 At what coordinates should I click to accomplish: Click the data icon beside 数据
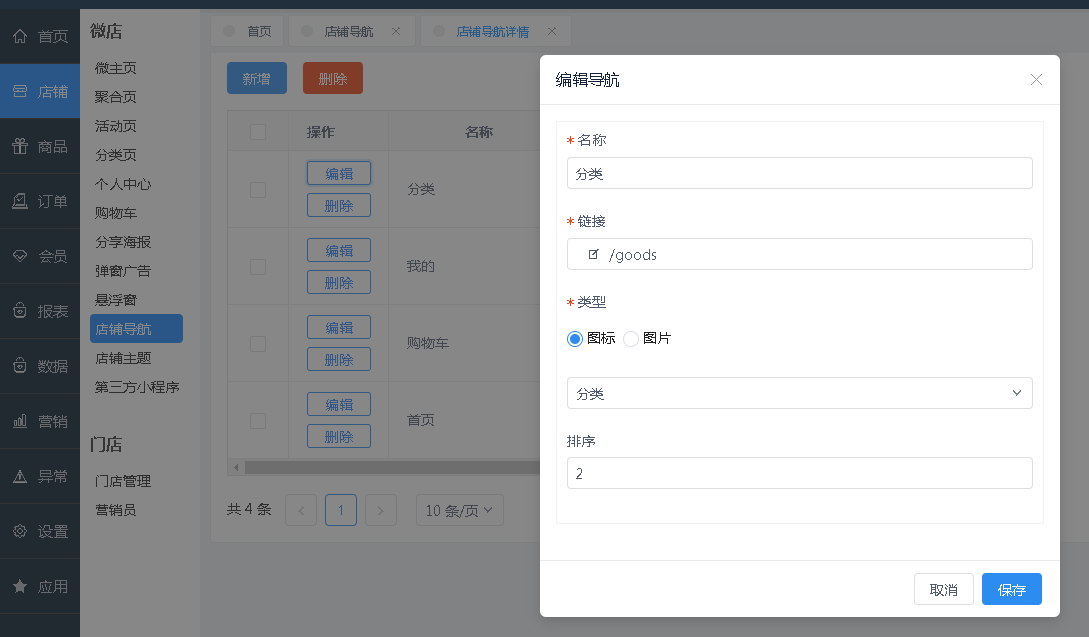pyautogui.click(x=20, y=365)
